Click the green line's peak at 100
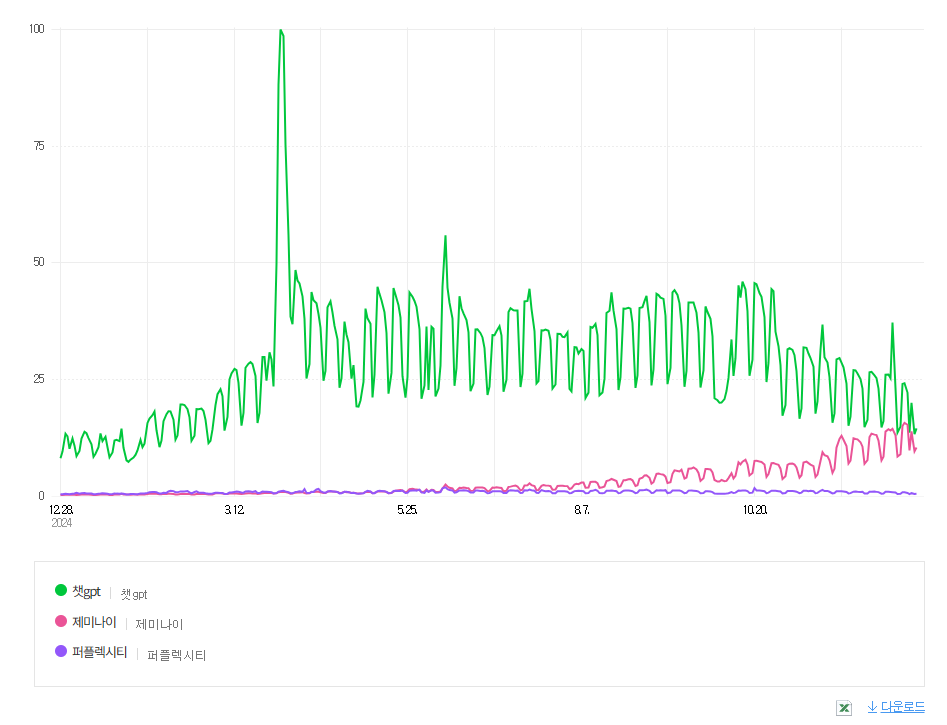 click(281, 30)
